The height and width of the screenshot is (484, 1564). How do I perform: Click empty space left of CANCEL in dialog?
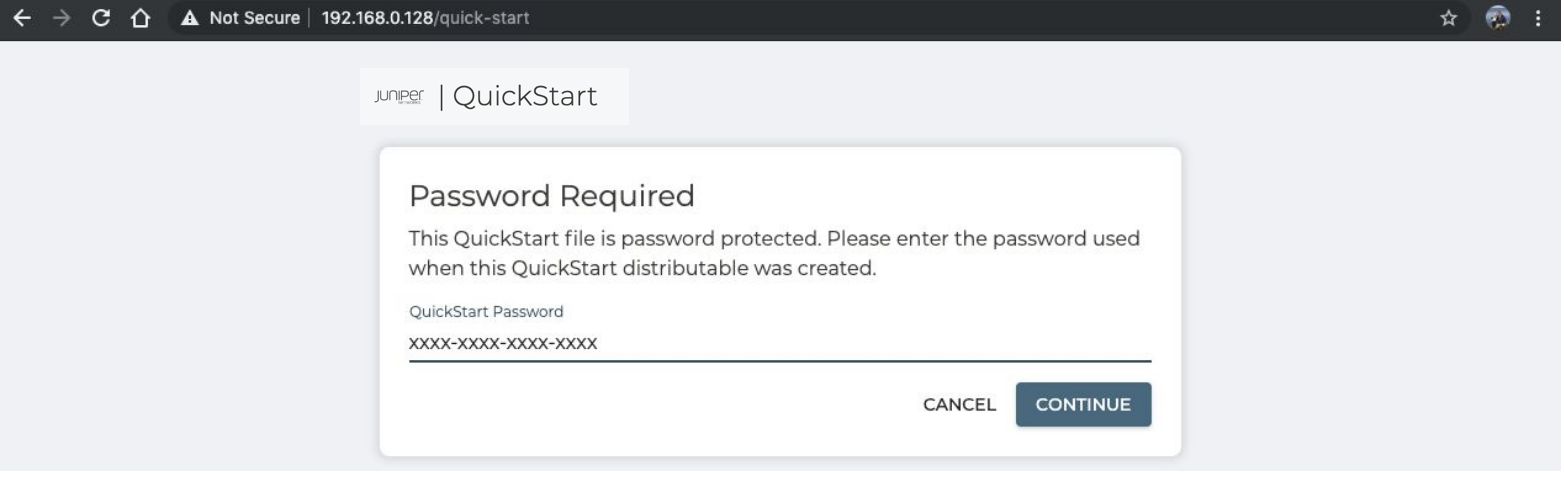[x=650, y=405]
